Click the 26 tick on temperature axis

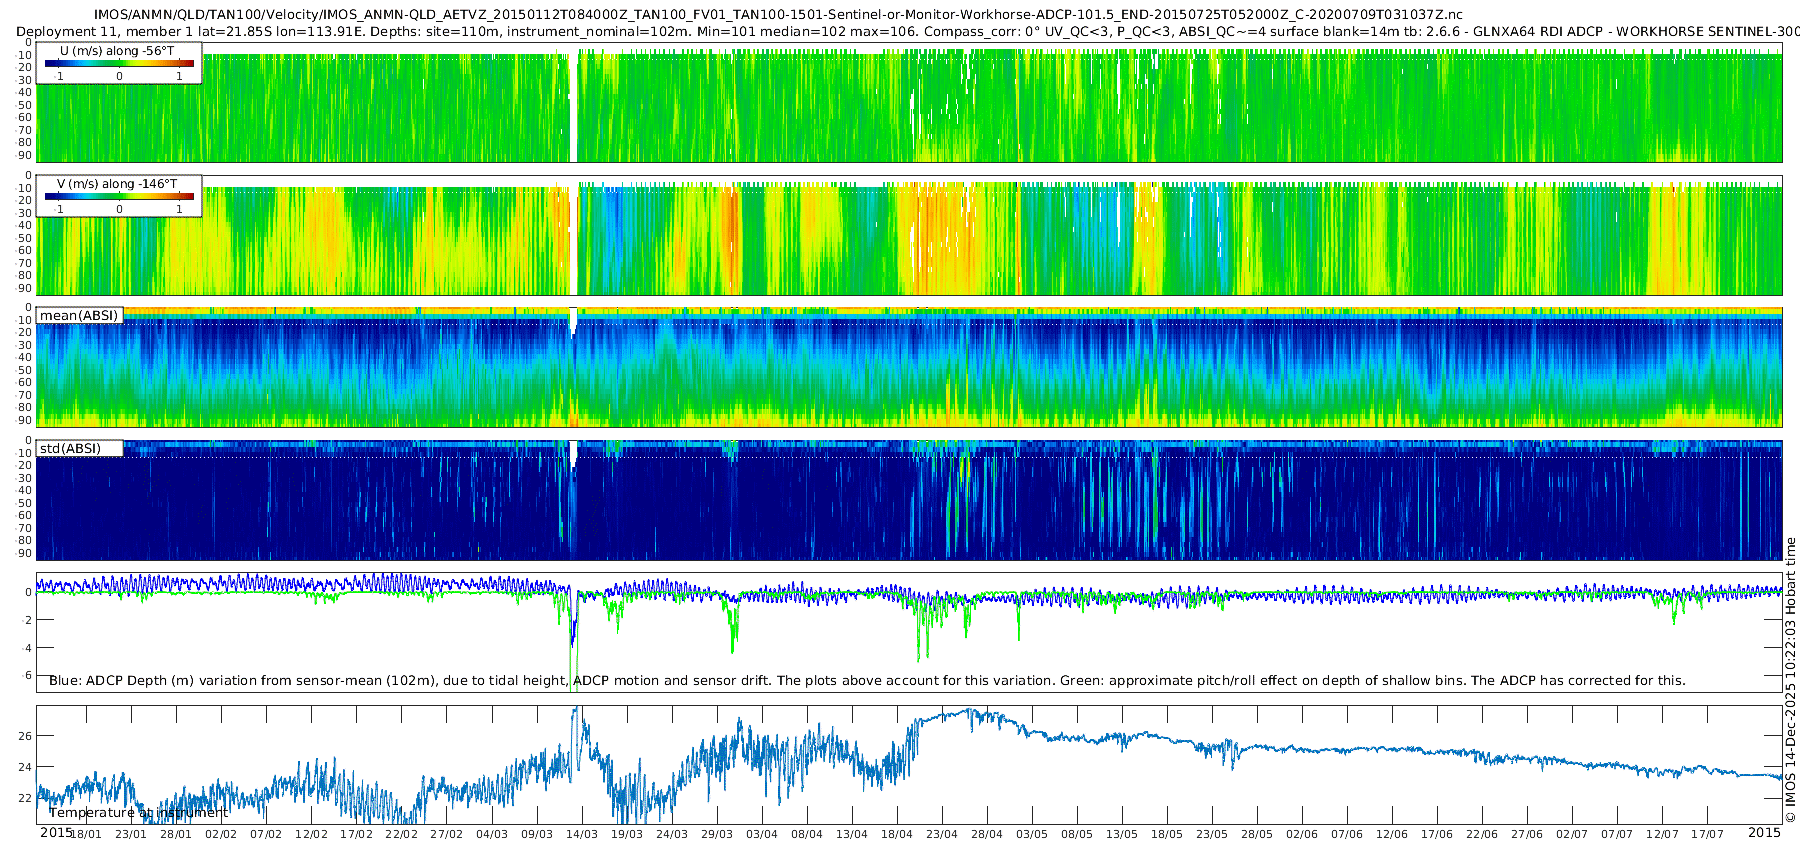[25, 736]
